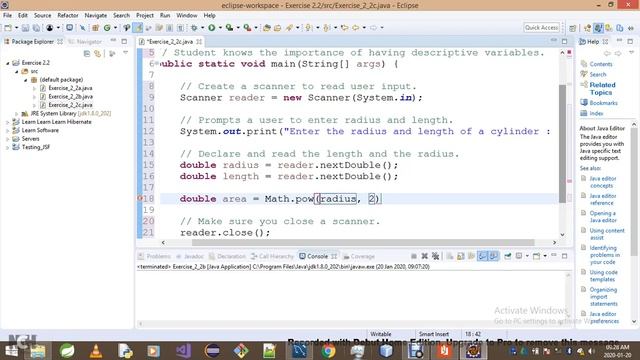Click the error marker on line 18
Image resolution: width=640 pixels, height=360 pixels.
pos(140,198)
